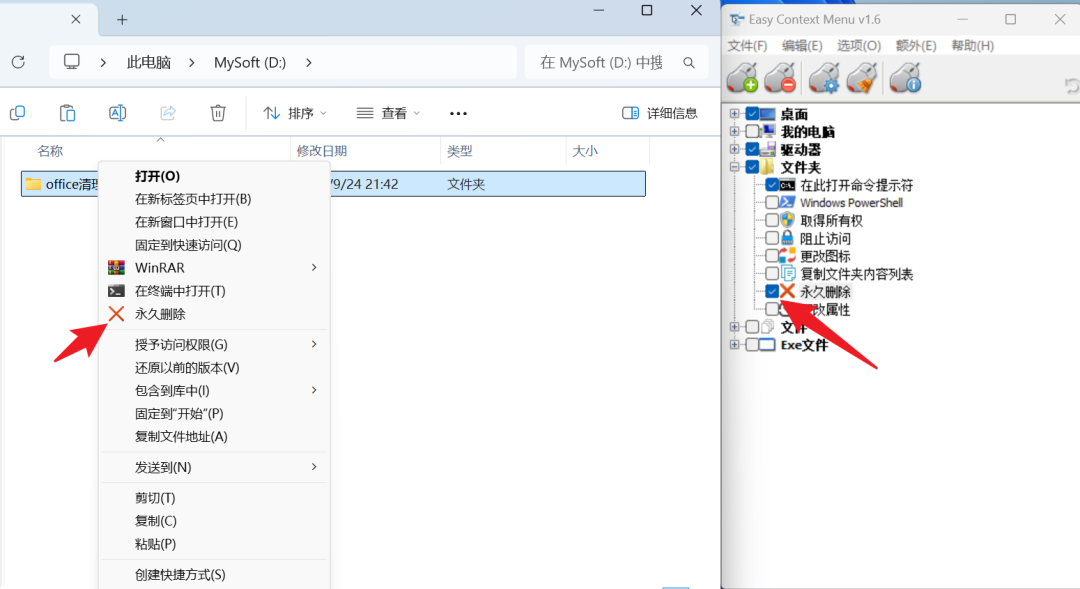1080x589 pixels.
Task: Open the 选项(O) menu
Action: (x=858, y=46)
